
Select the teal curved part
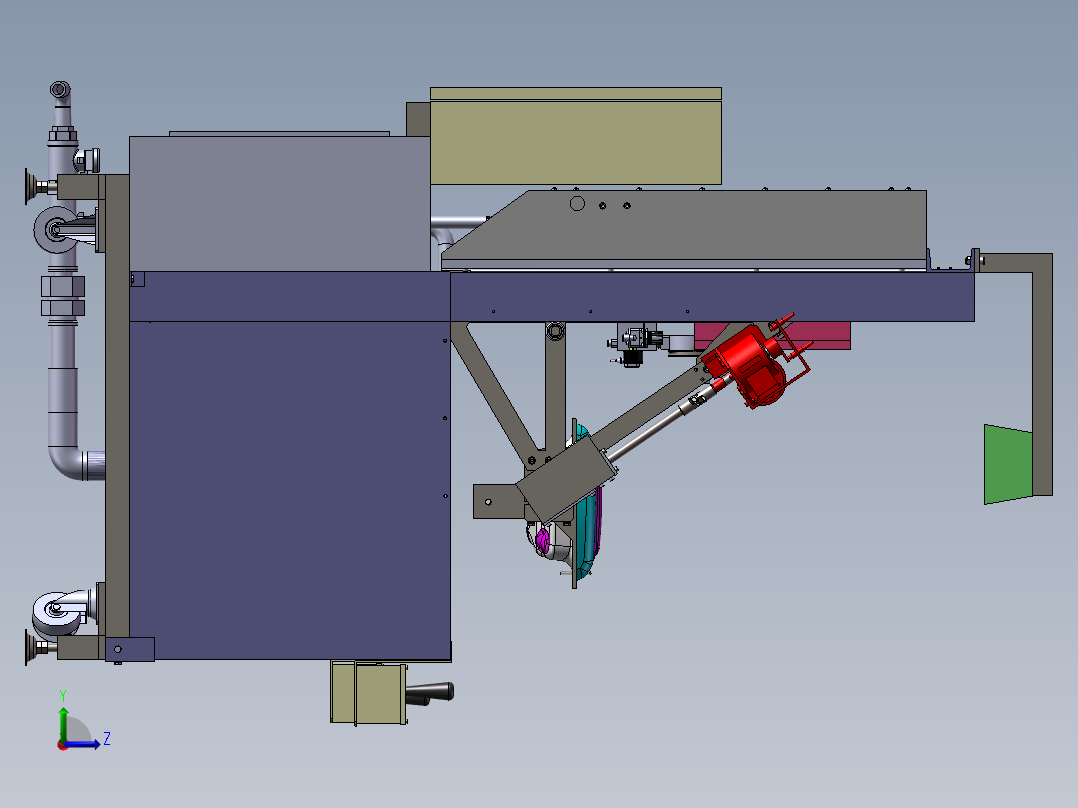585,531
